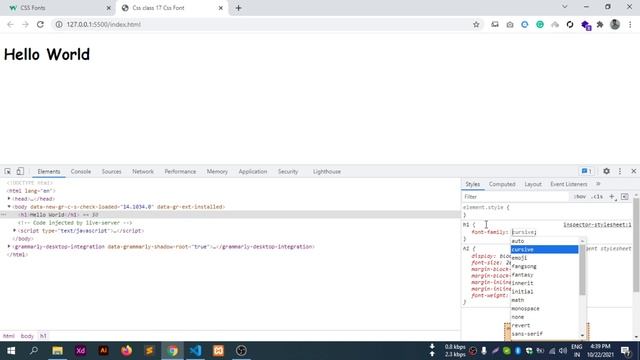This screenshot has height=360, width=640.
Task: Close the DevTools panel
Action: 633,171
